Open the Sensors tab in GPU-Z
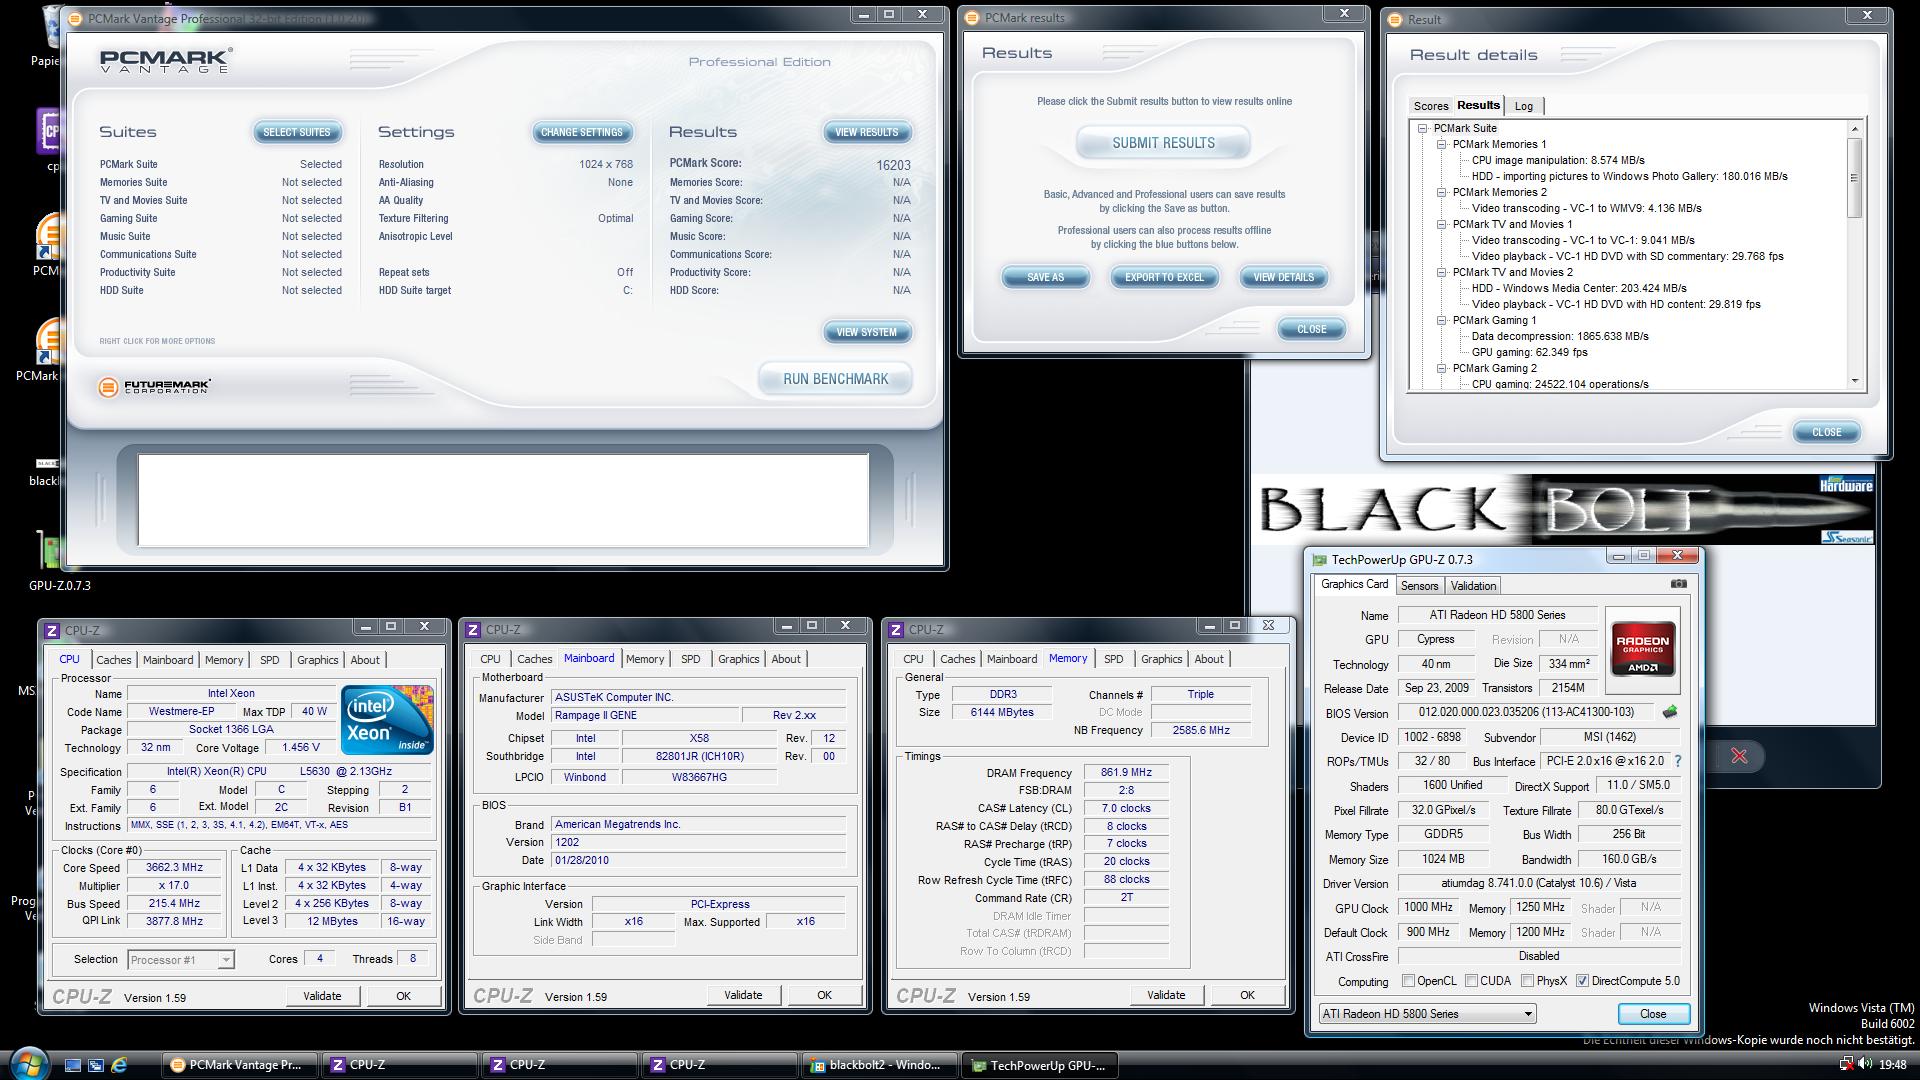 pos(1419,586)
